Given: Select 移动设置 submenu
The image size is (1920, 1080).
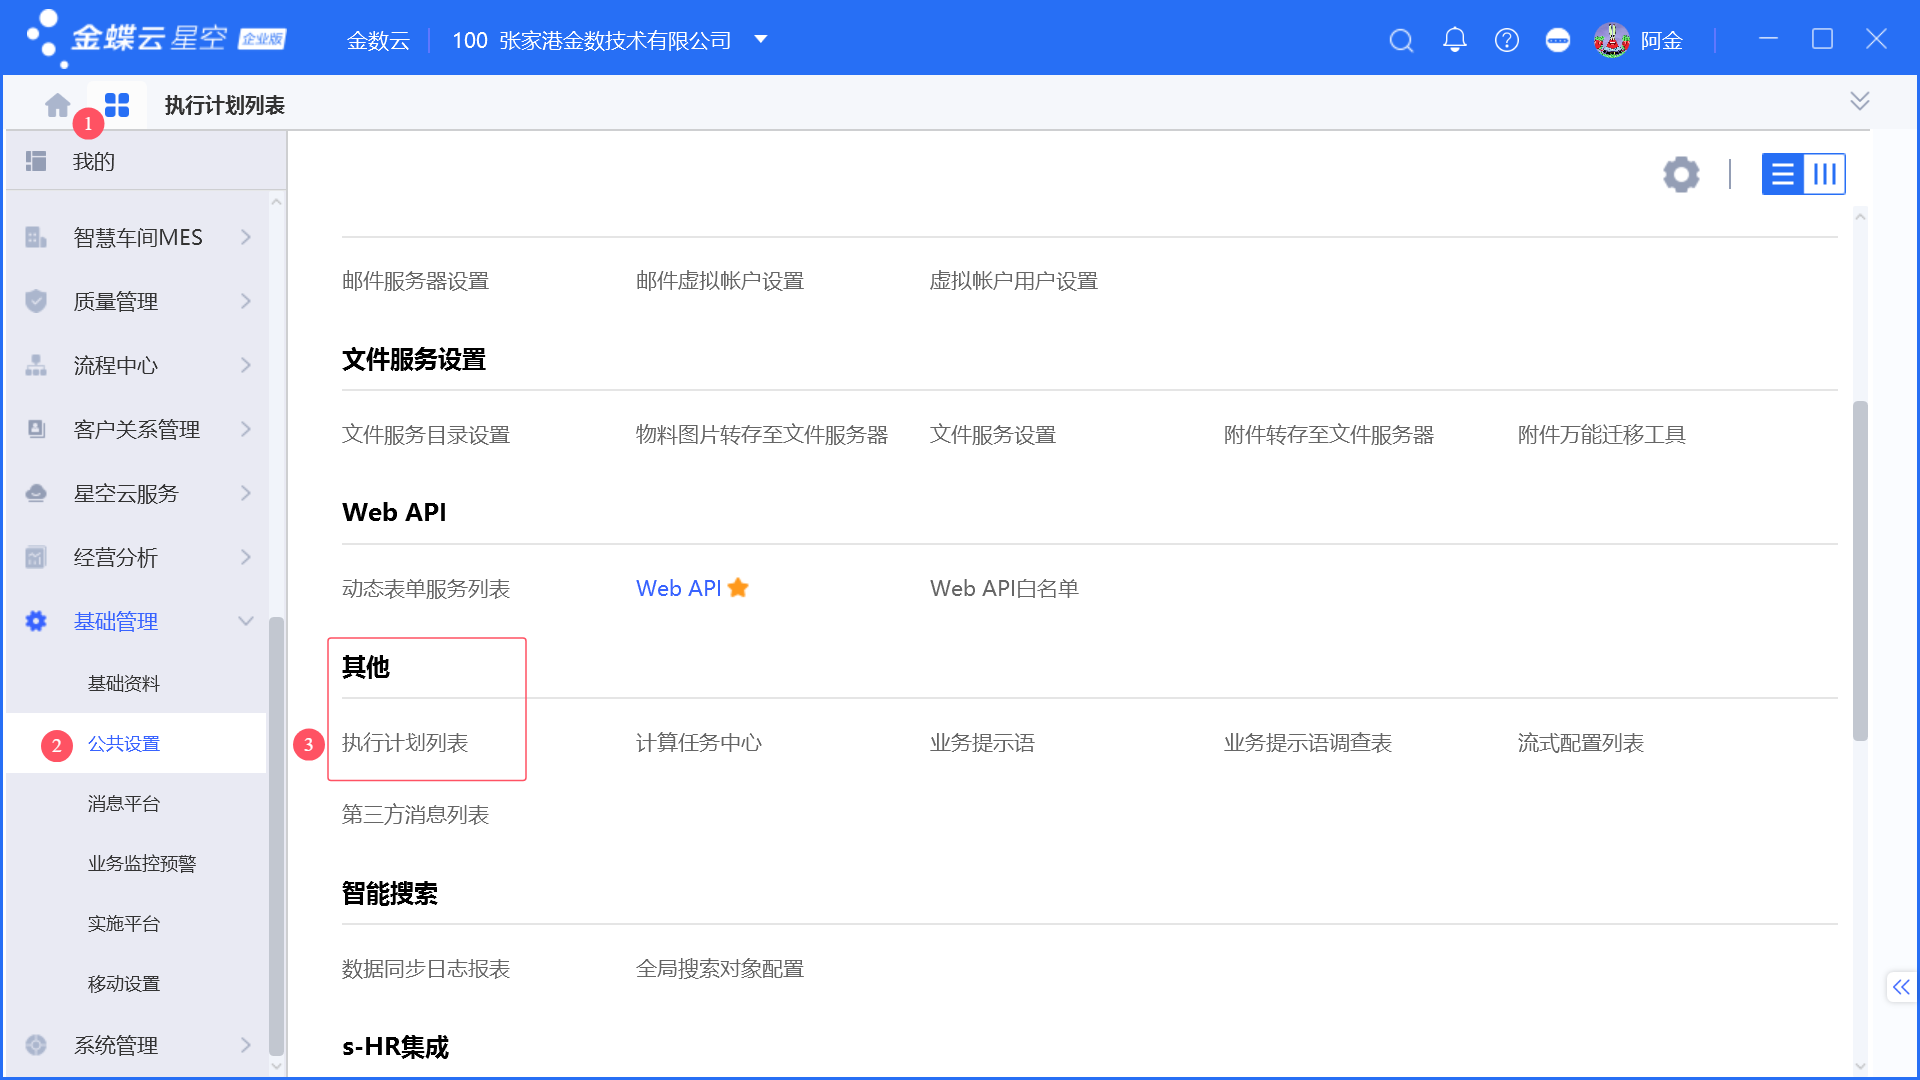Looking at the screenshot, I should (x=124, y=983).
